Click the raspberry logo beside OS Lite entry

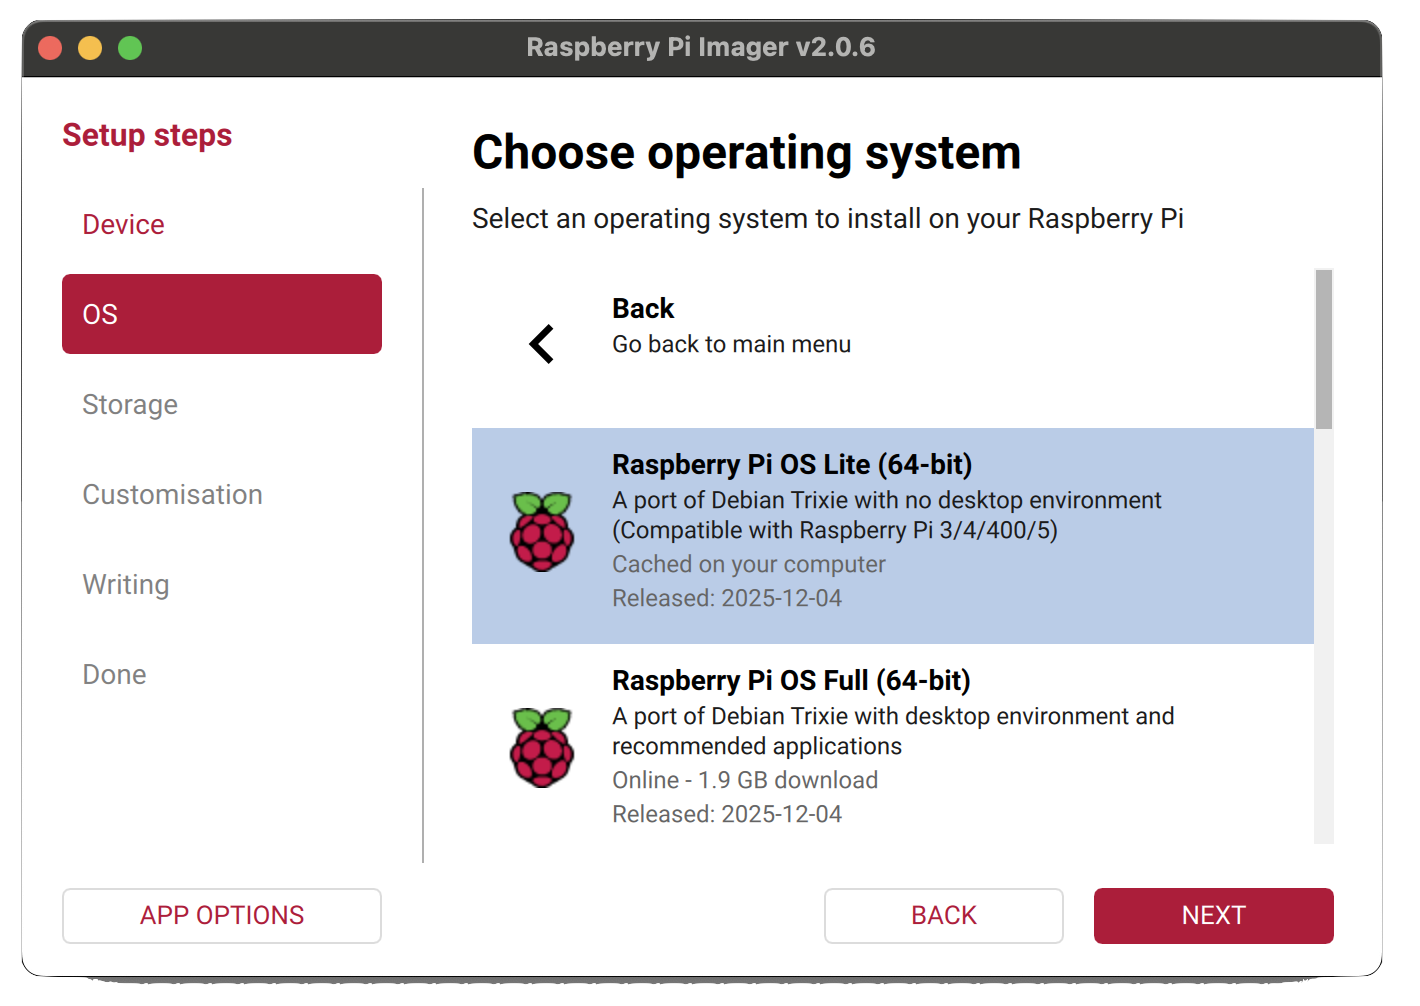coord(542,533)
